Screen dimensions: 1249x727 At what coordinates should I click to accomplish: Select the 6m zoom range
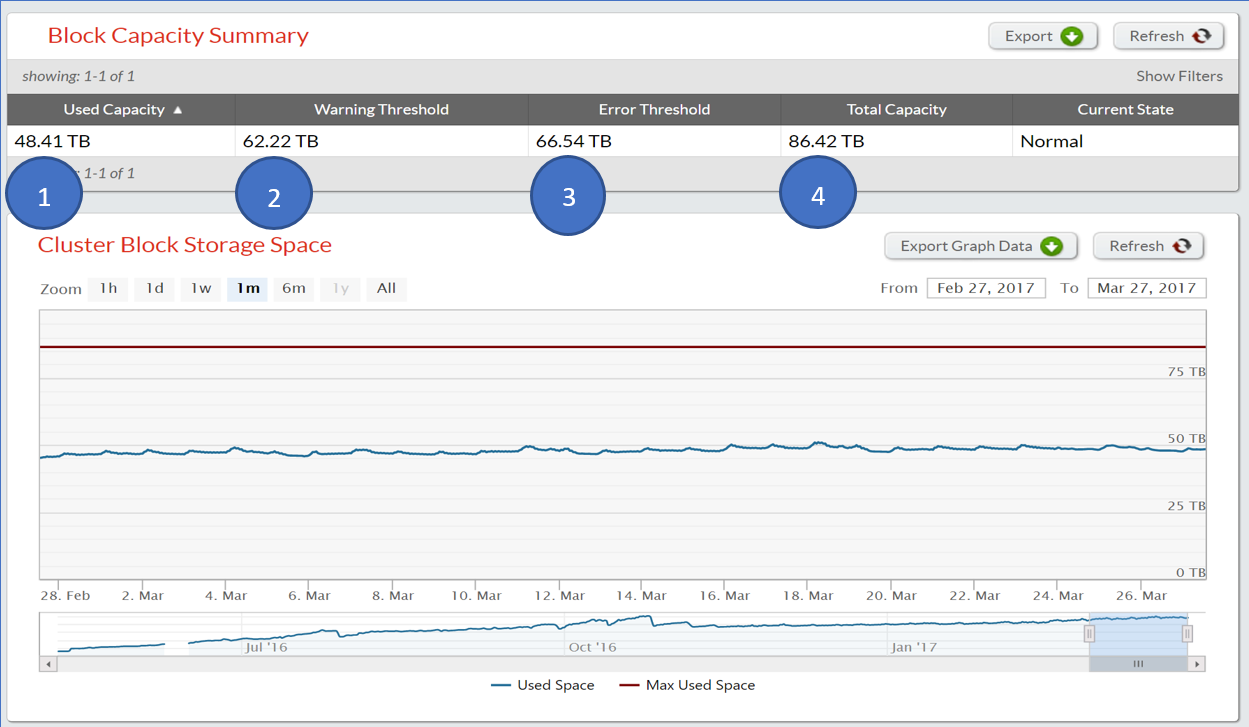293,289
